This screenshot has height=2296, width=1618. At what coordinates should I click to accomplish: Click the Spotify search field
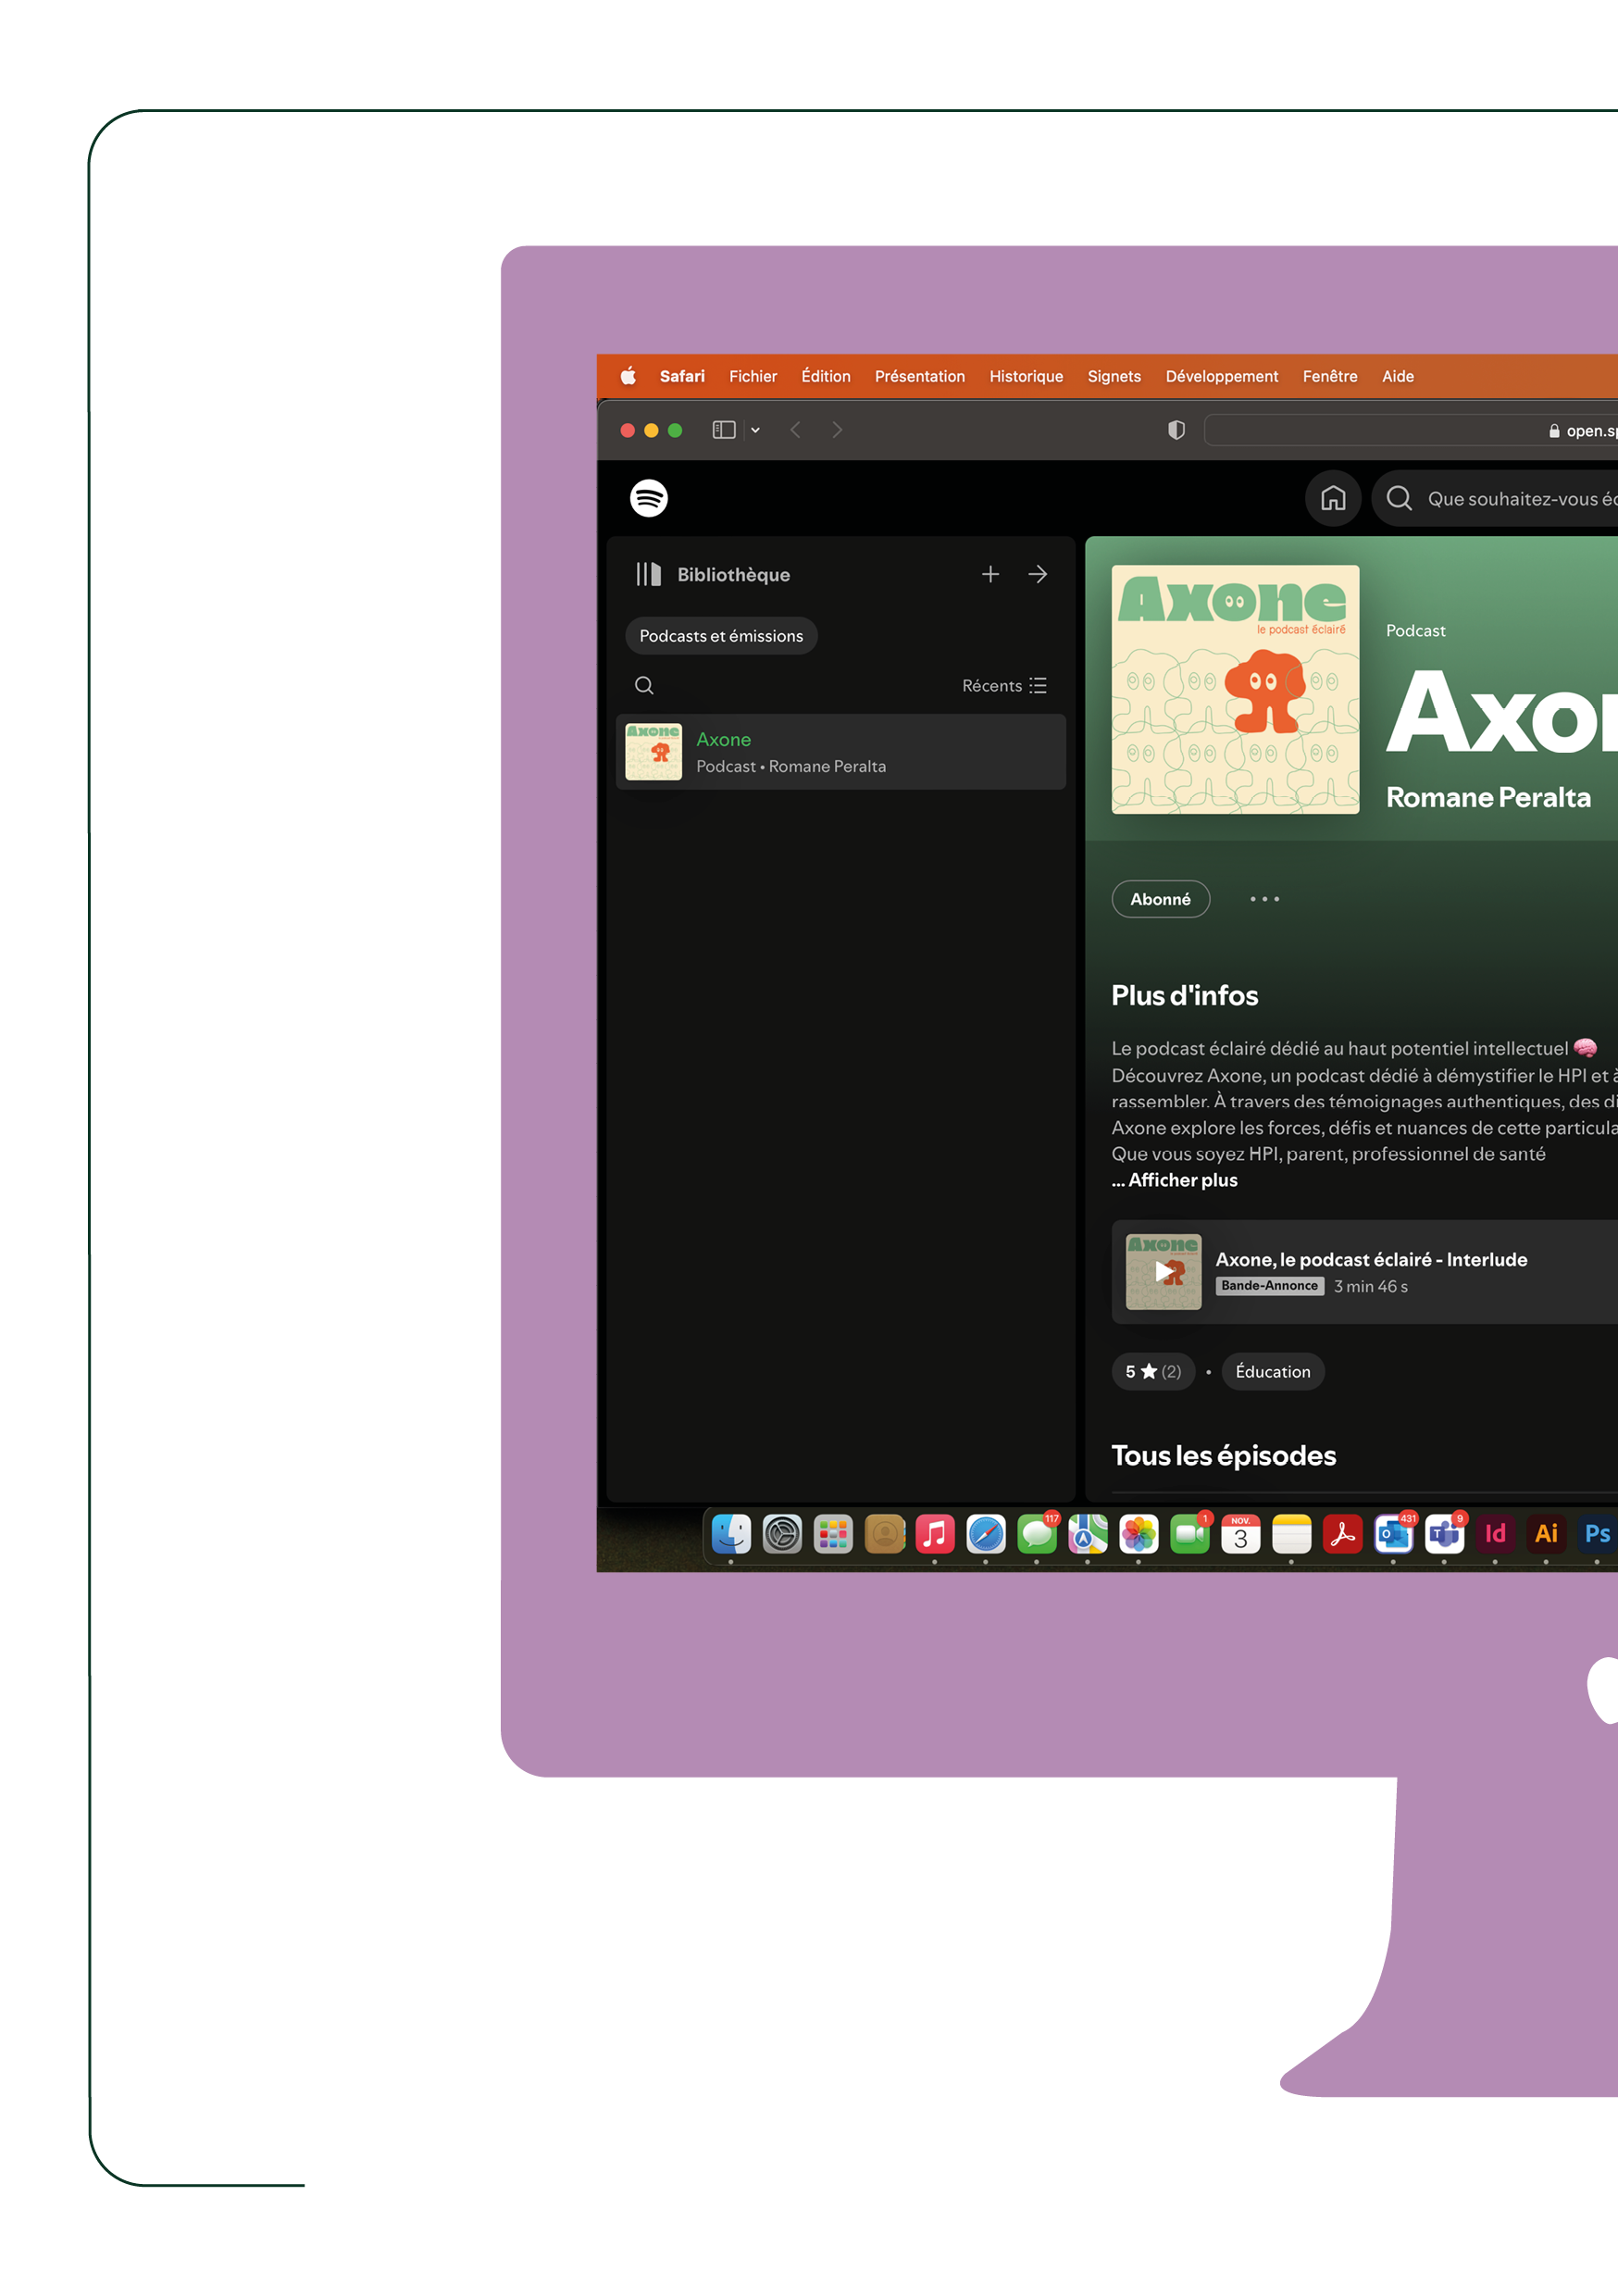coord(1495,498)
